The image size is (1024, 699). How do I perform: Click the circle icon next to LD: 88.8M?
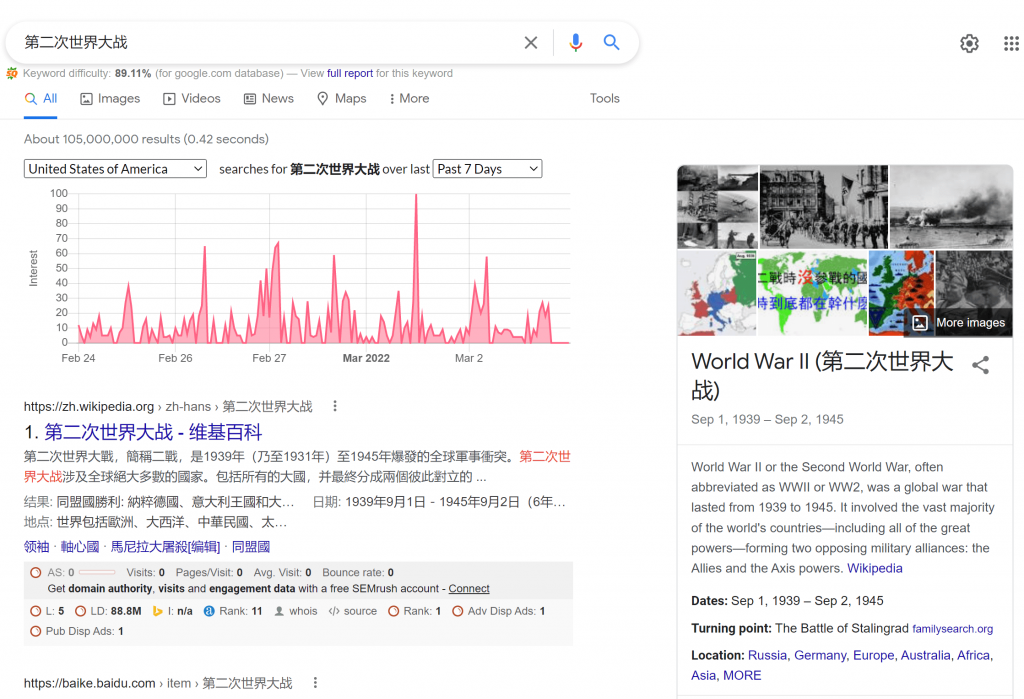[x=80, y=611]
